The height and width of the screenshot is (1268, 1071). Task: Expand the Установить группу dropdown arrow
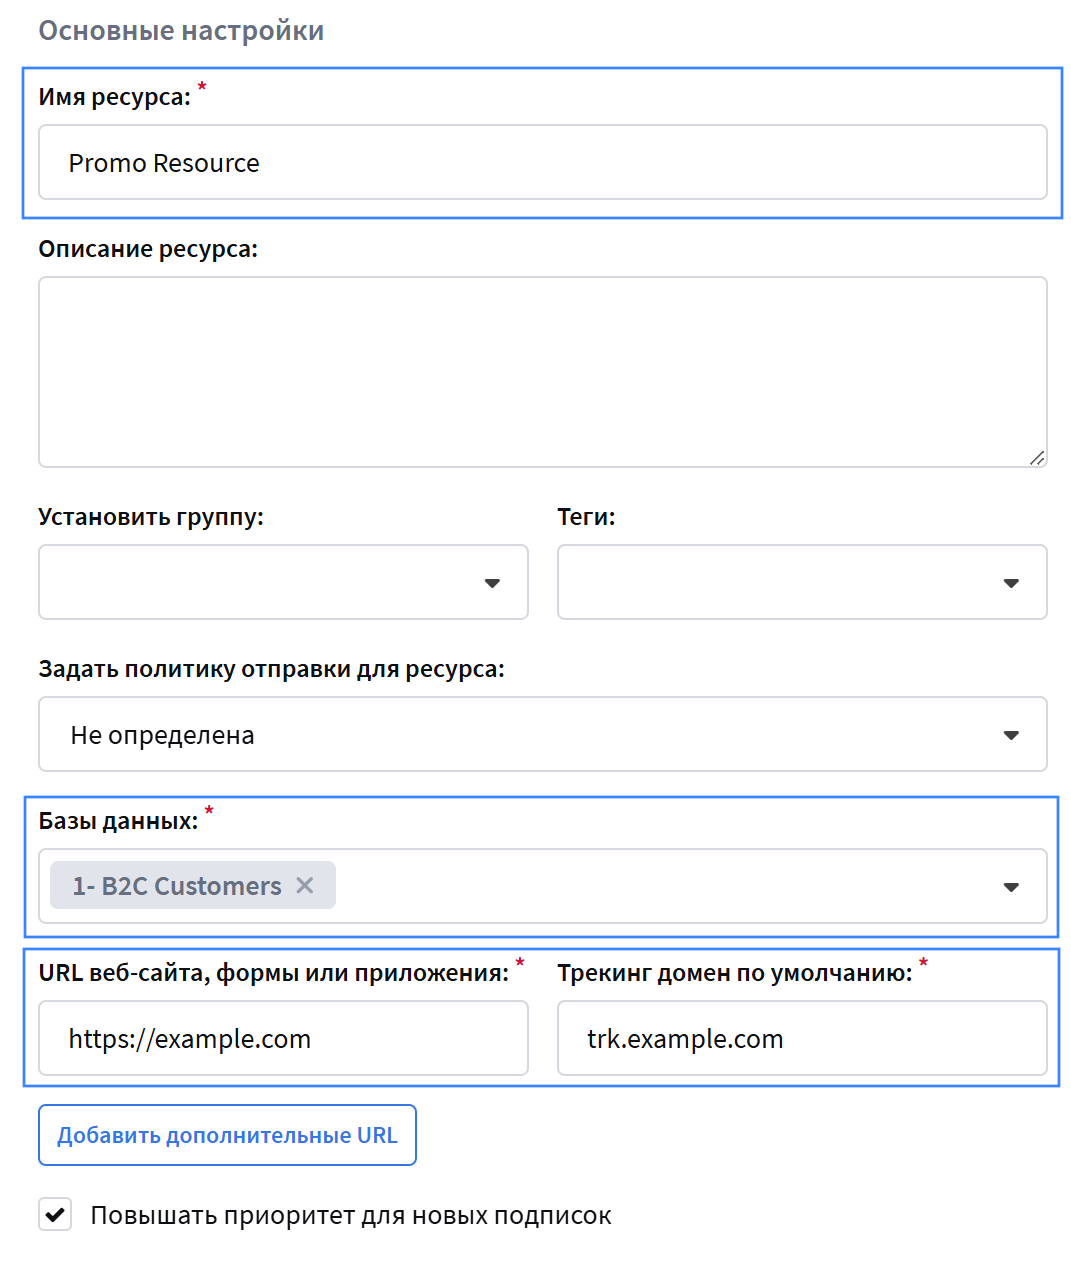coord(492,583)
